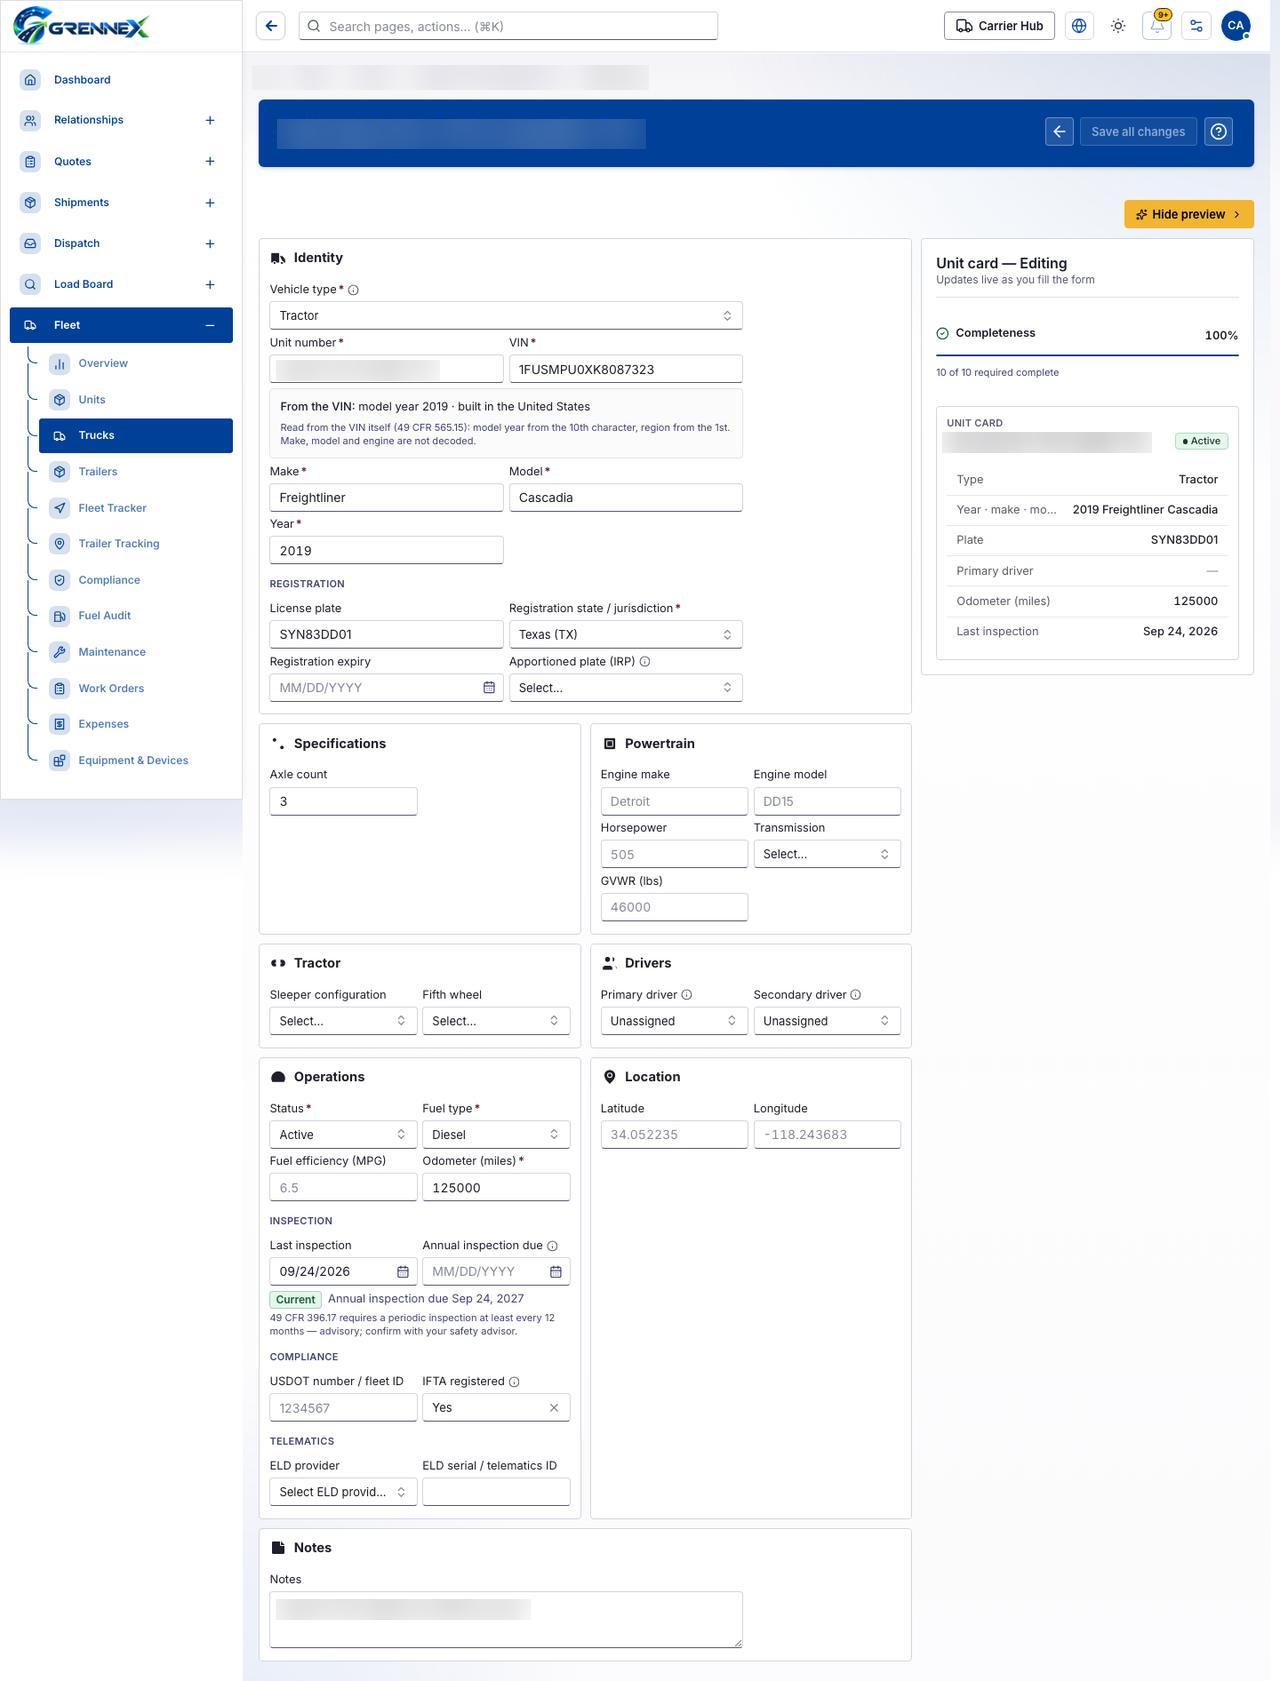
Task: Open the ELD provider dropdown
Action: (343, 1492)
